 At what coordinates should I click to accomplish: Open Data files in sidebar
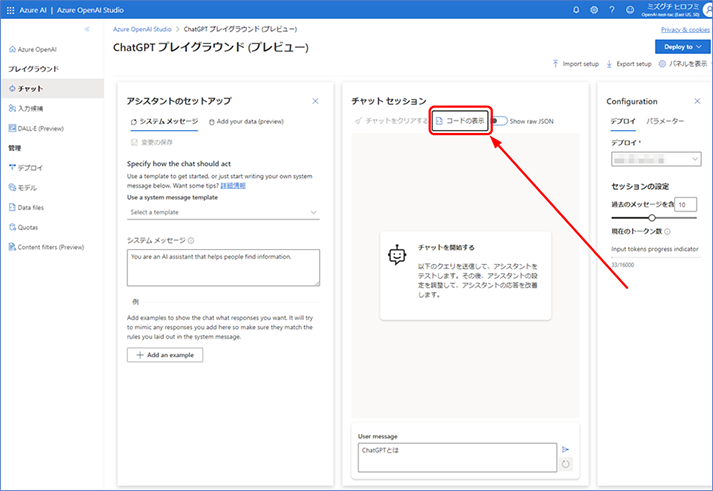[x=26, y=207]
